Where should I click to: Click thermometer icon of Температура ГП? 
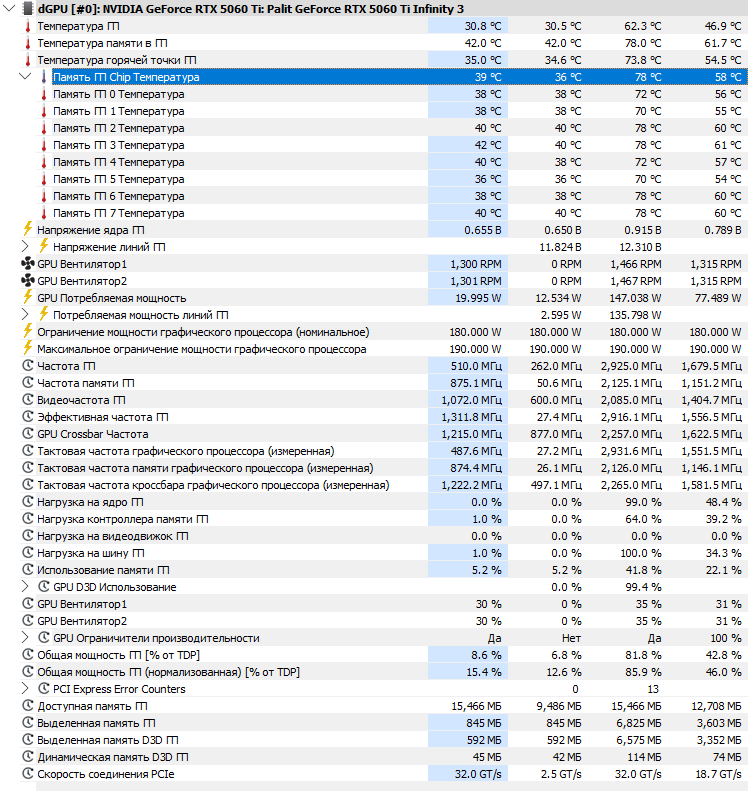[28, 26]
